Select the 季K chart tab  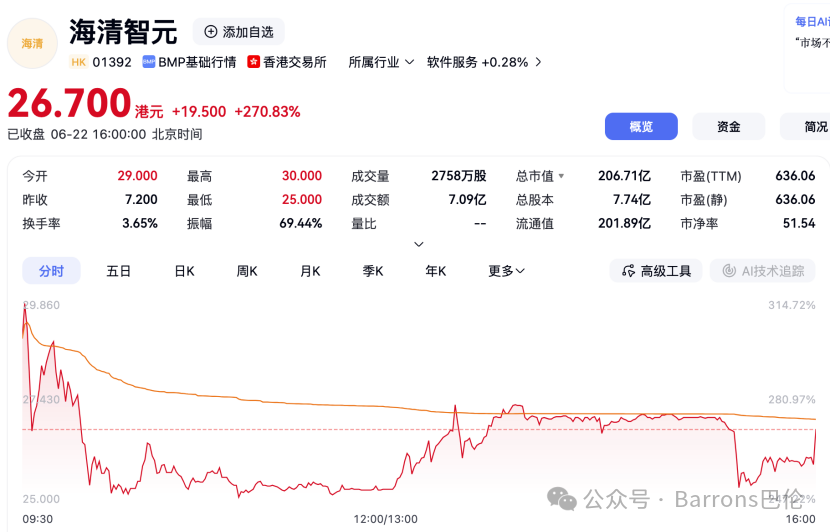373,271
